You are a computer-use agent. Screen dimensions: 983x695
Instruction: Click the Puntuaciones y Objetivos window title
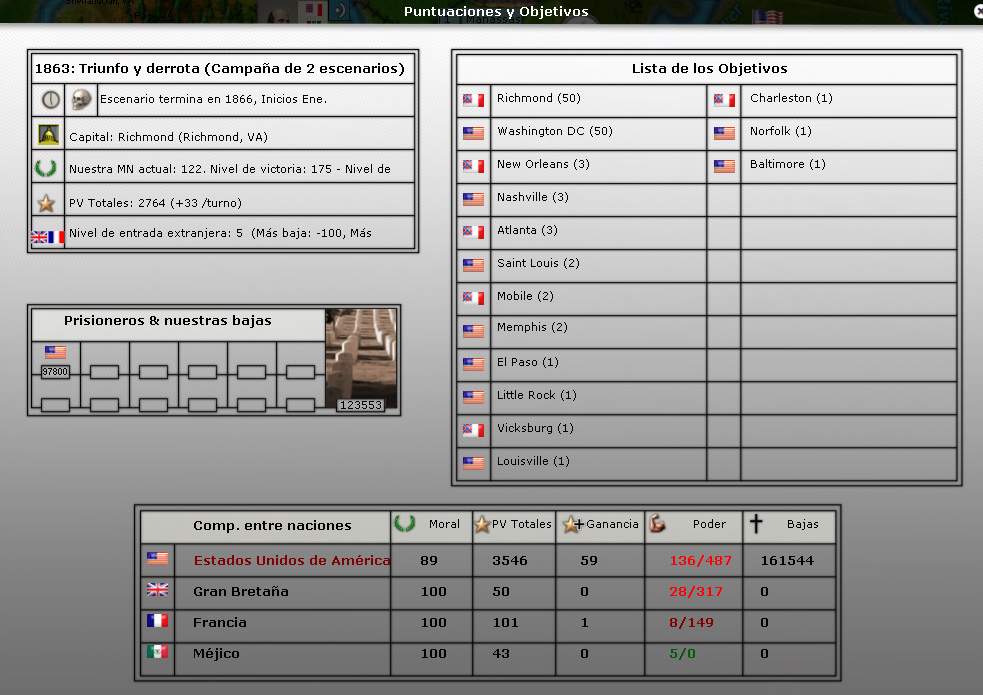(x=496, y=11)
